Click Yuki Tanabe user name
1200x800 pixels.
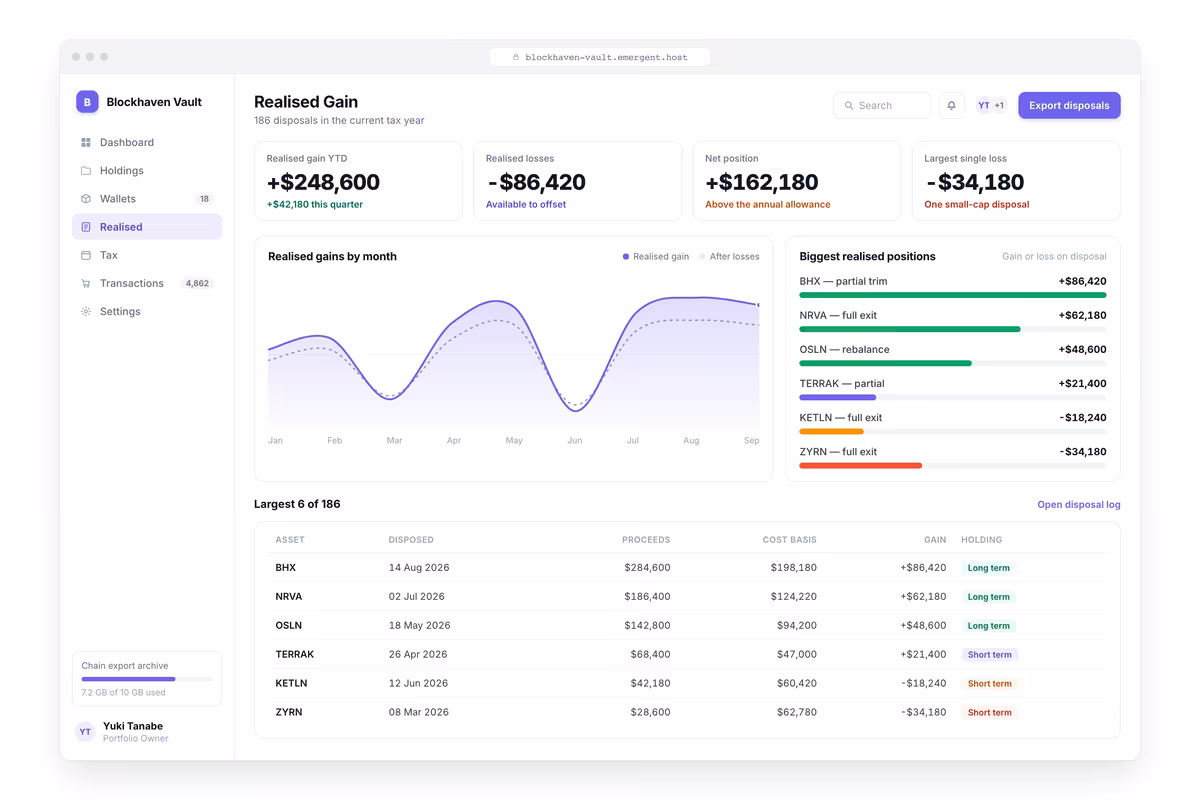(x=133, y=726)
